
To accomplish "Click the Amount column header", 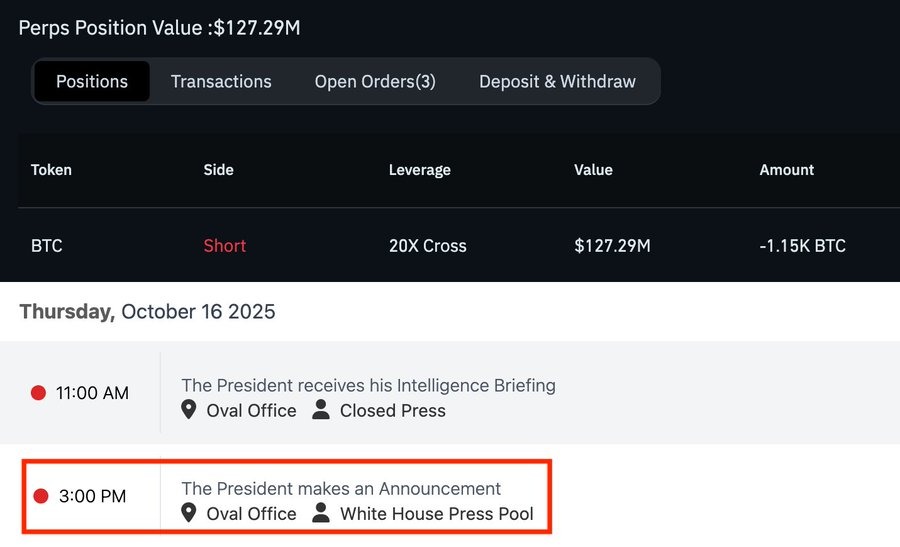I will point(786,170).
